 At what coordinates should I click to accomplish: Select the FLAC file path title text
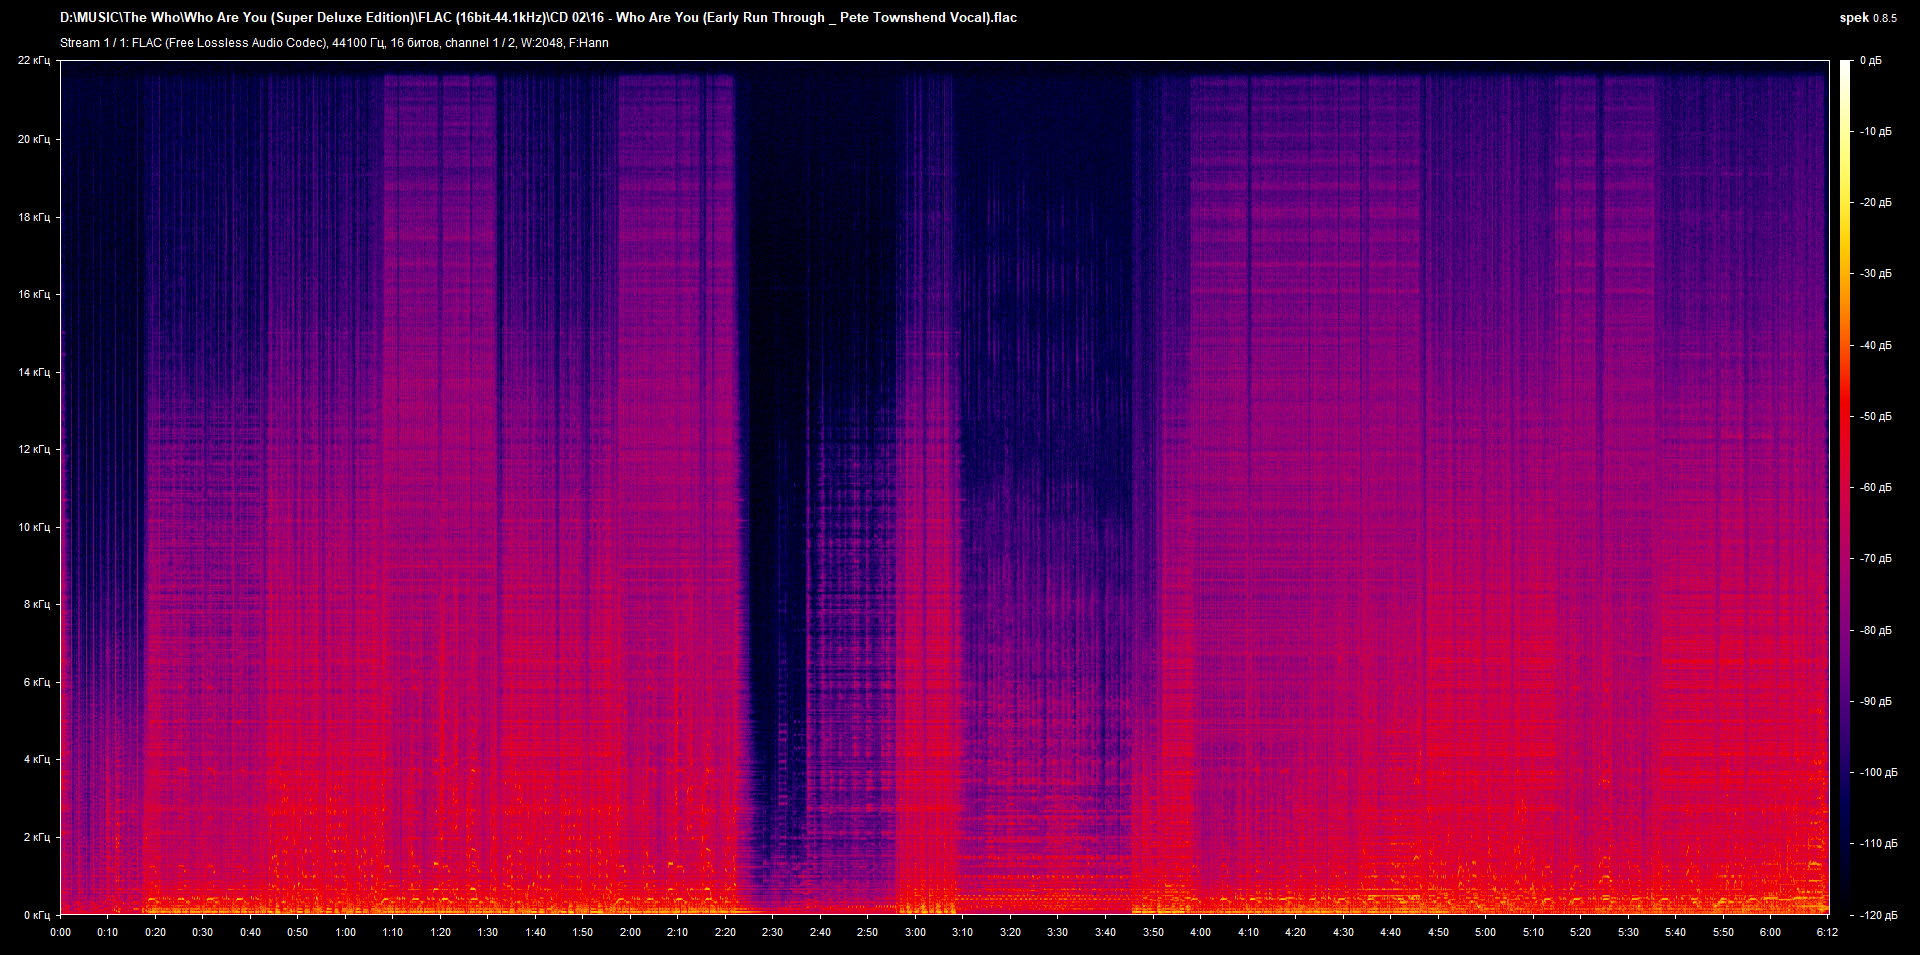[x=538, y=17]
